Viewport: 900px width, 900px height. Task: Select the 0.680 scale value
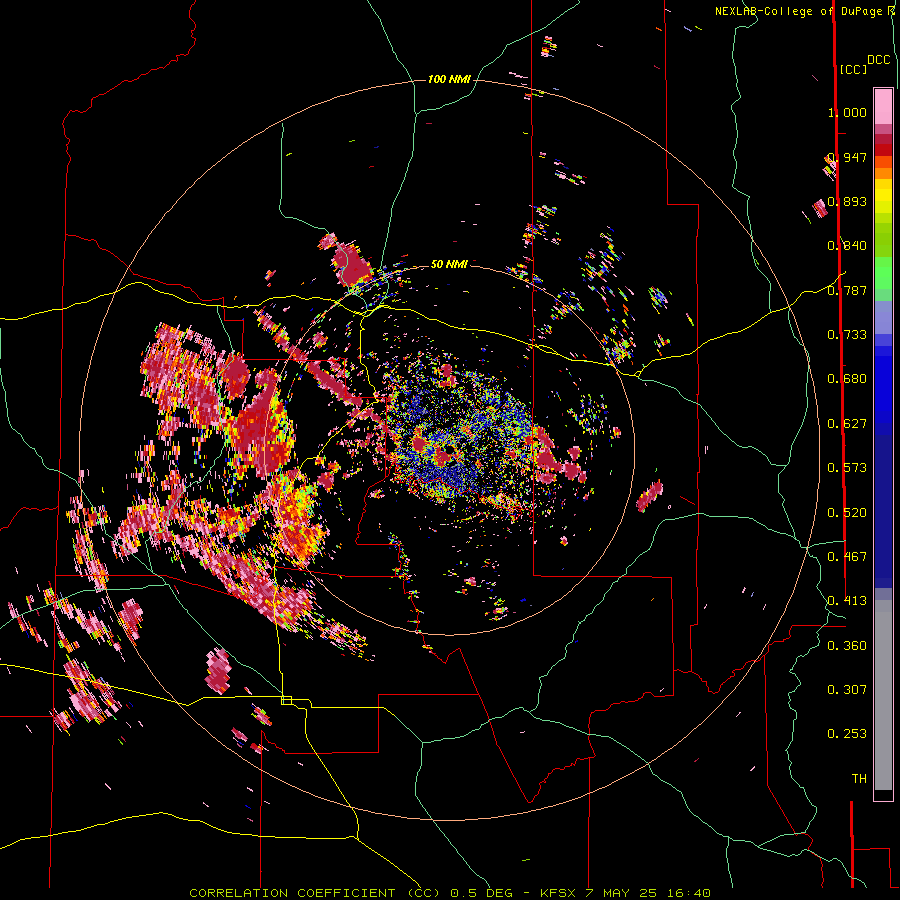click(x=847, y=379)
